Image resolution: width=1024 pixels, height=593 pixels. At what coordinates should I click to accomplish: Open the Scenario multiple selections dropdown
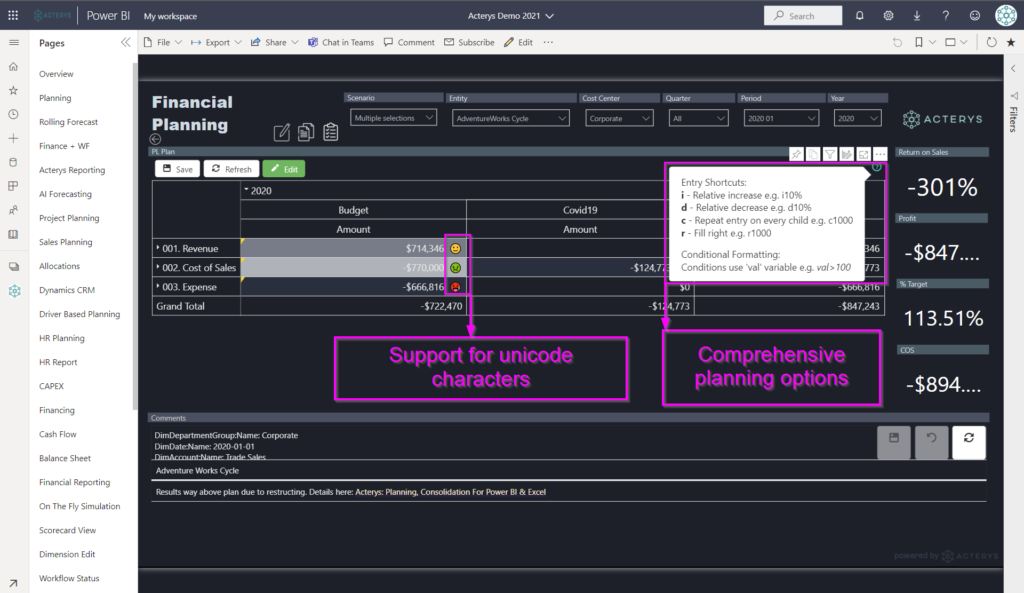[393, 117]
